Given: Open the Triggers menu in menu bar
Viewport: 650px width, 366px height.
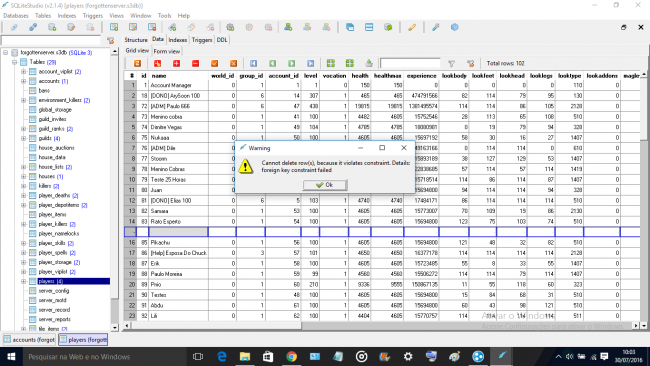Looking at the screenshot, I should click(x=92, y=16).
